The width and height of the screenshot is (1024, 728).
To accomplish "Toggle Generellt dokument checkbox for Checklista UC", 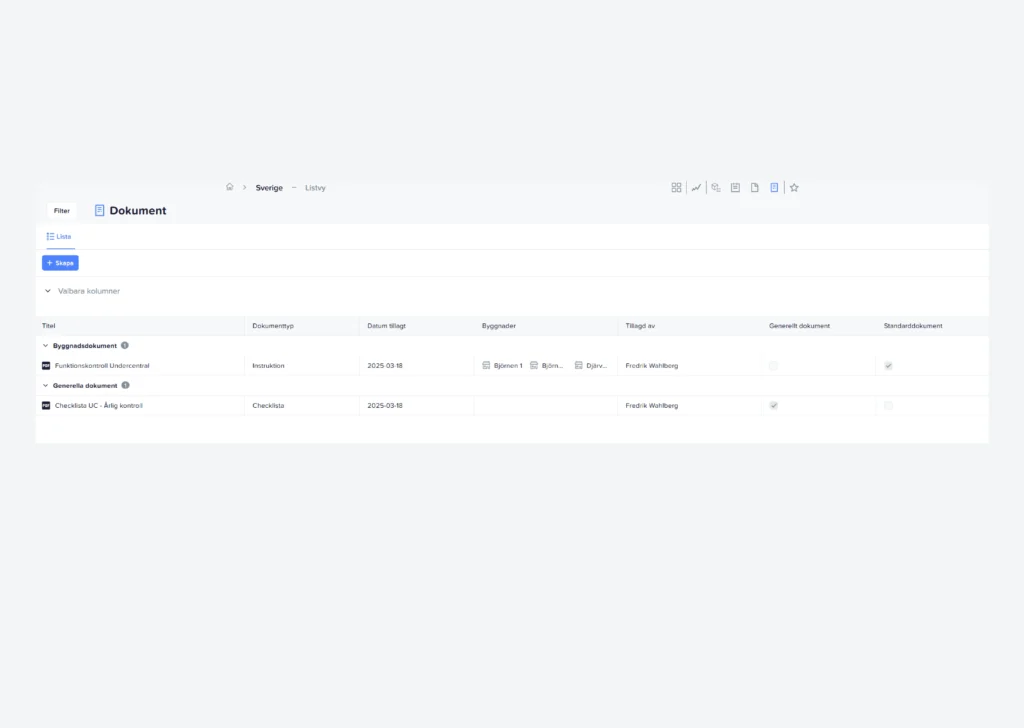I will pyautogui.click(x=773, y=406).
